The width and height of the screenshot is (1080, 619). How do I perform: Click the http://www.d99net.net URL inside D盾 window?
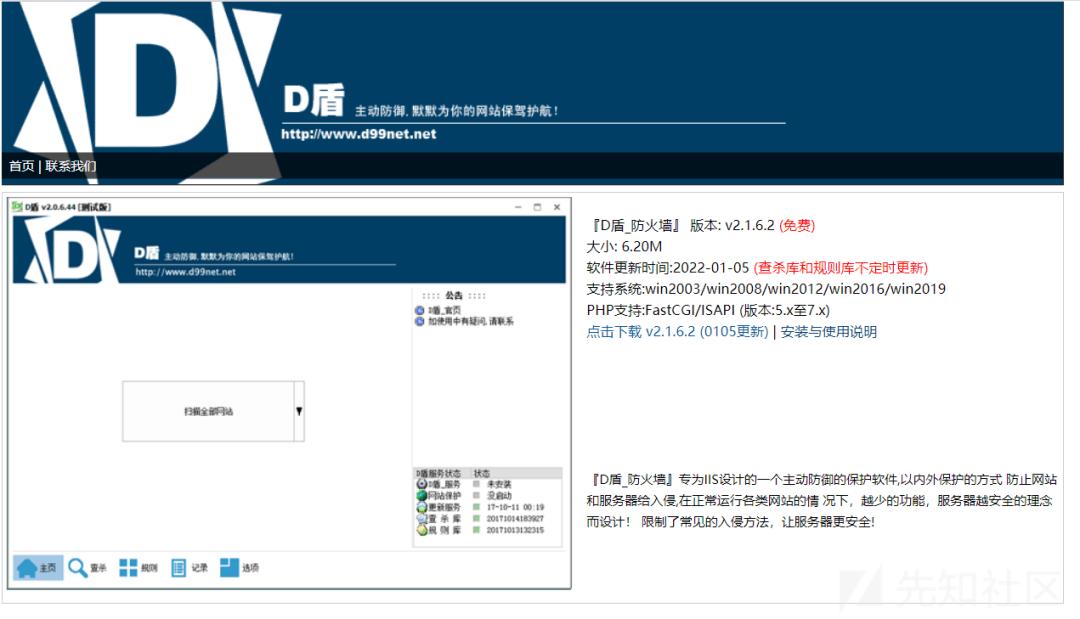coord(185,272)
